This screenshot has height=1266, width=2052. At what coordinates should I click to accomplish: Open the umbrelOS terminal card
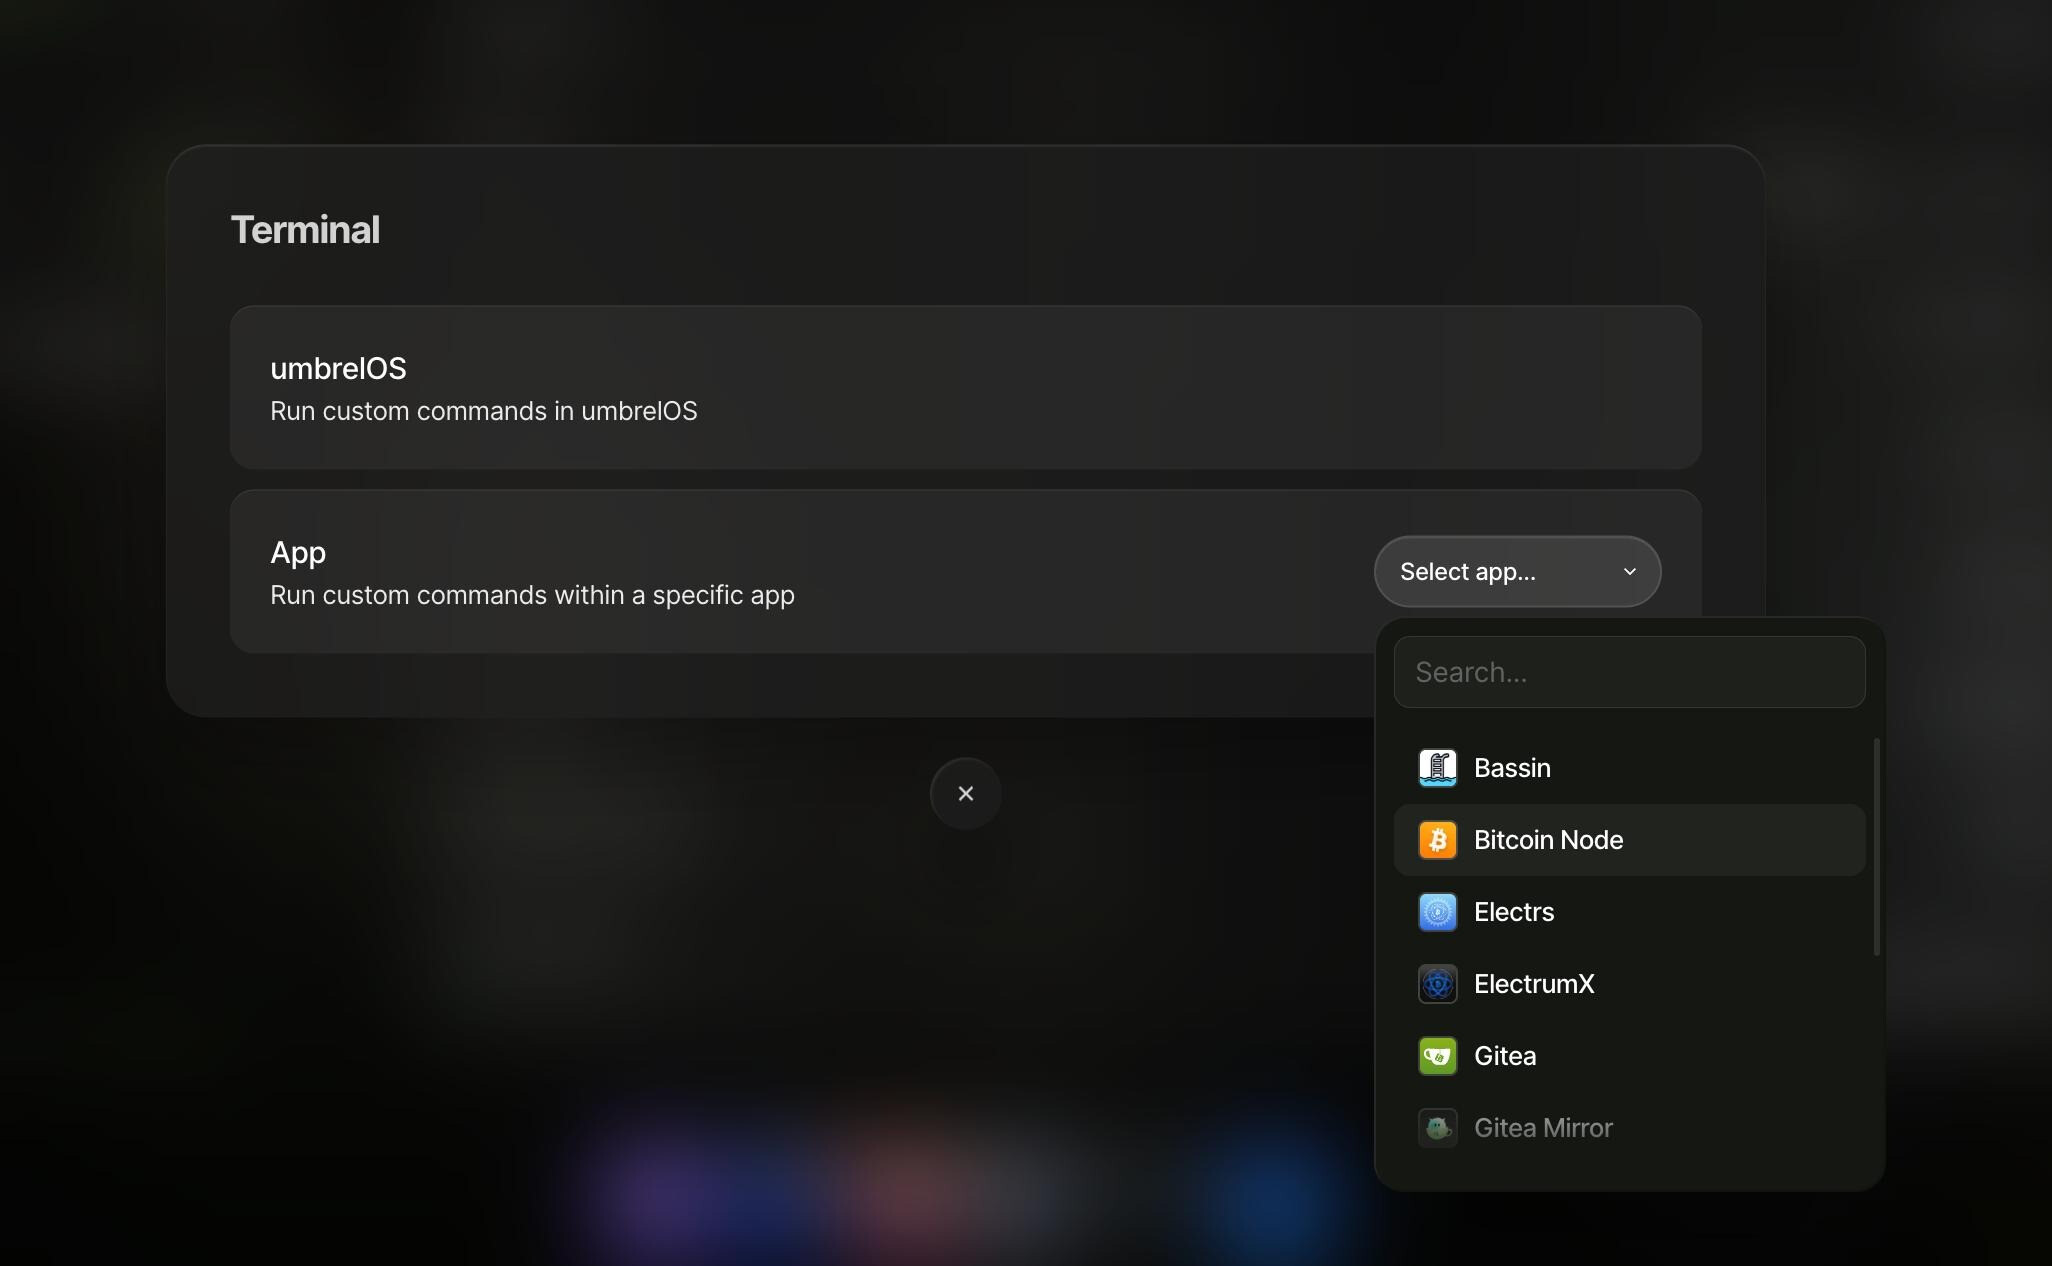coord(965,388)
